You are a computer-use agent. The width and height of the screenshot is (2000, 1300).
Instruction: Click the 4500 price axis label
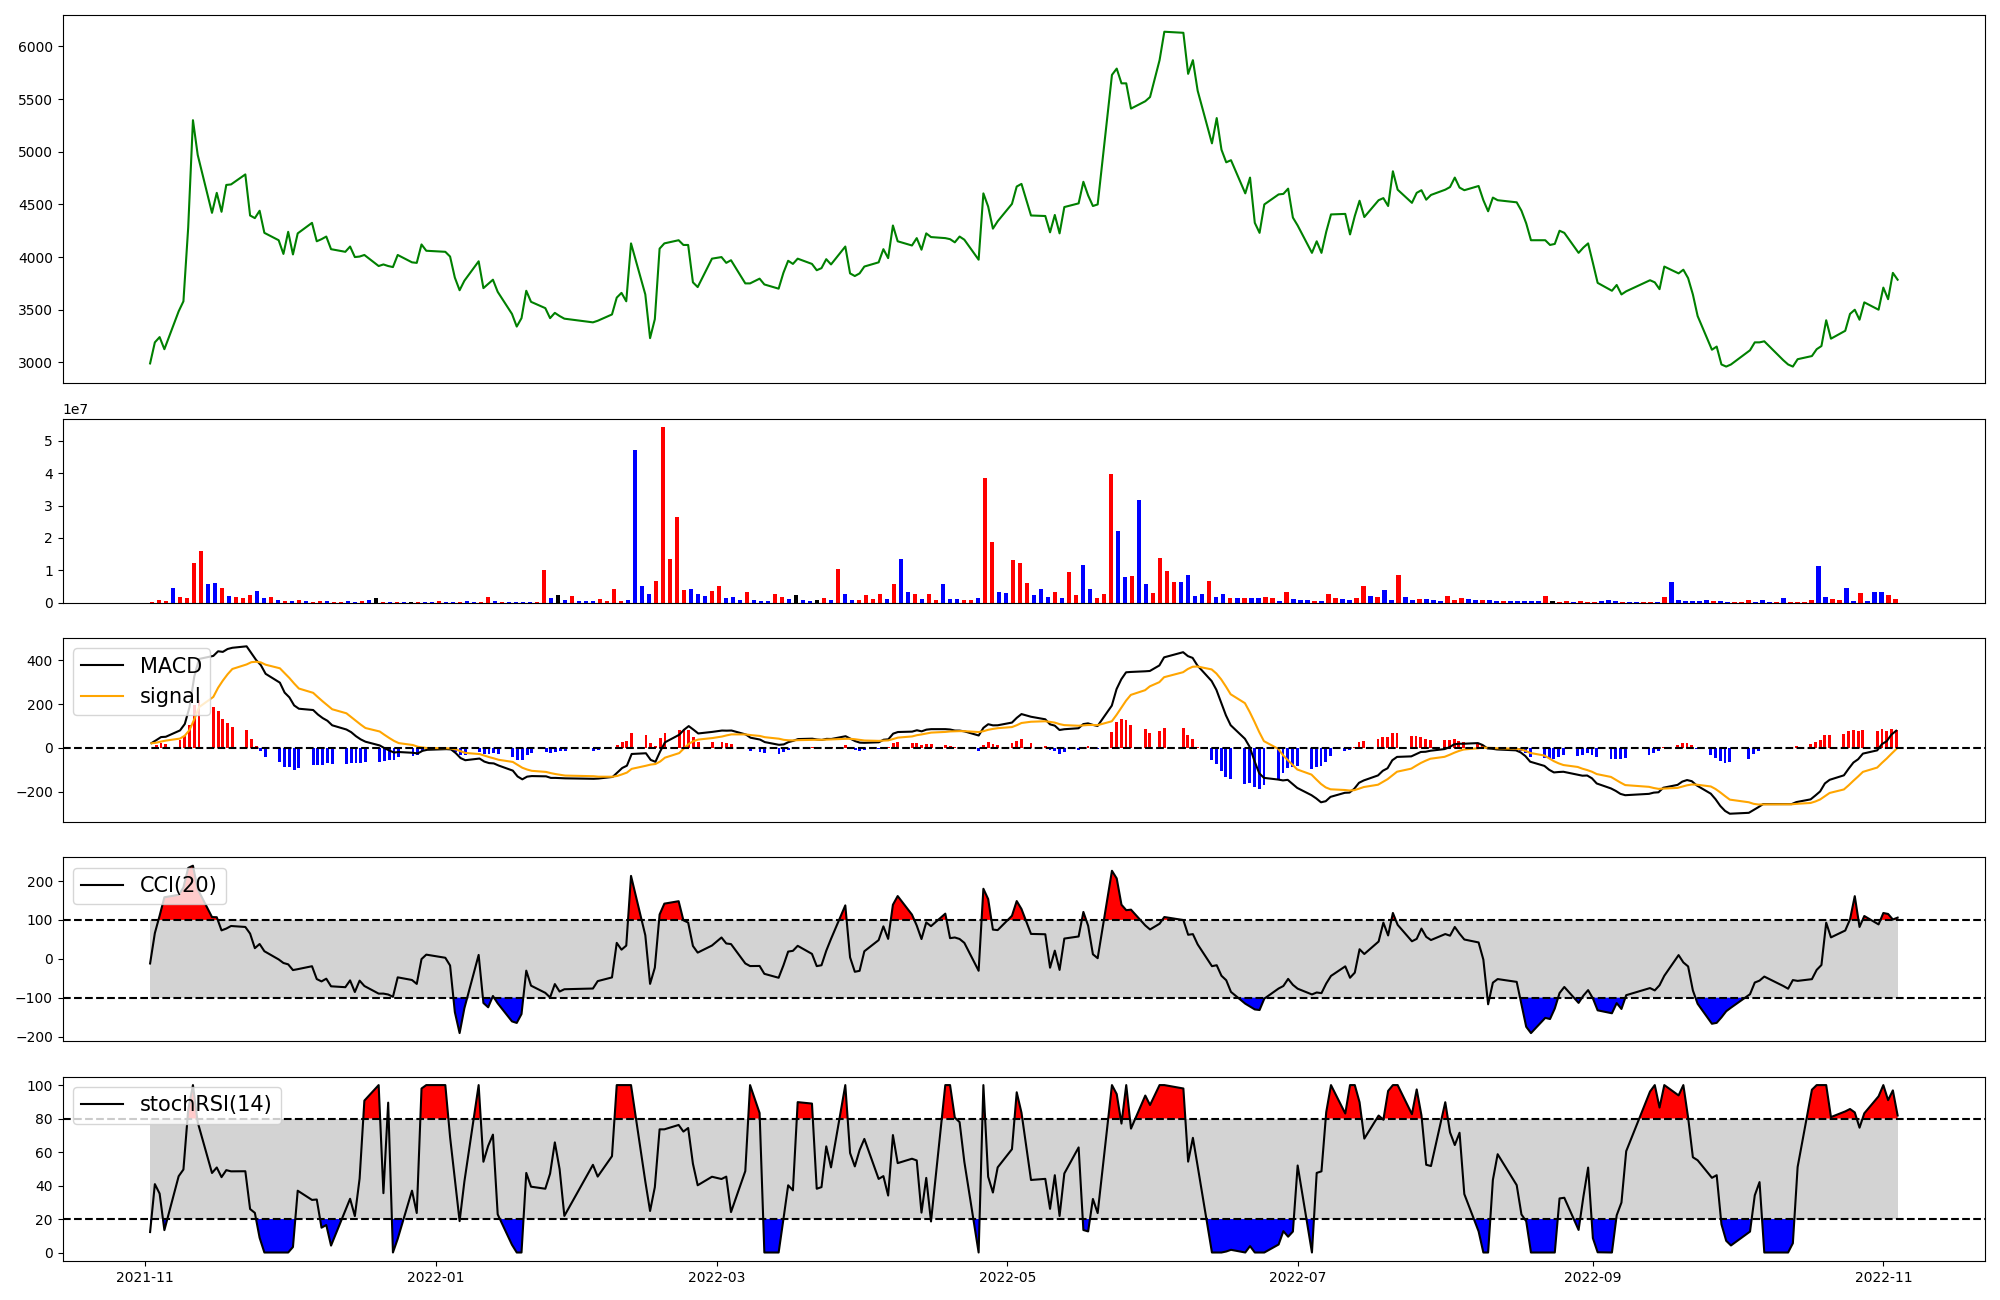click(x=34, y=205)
